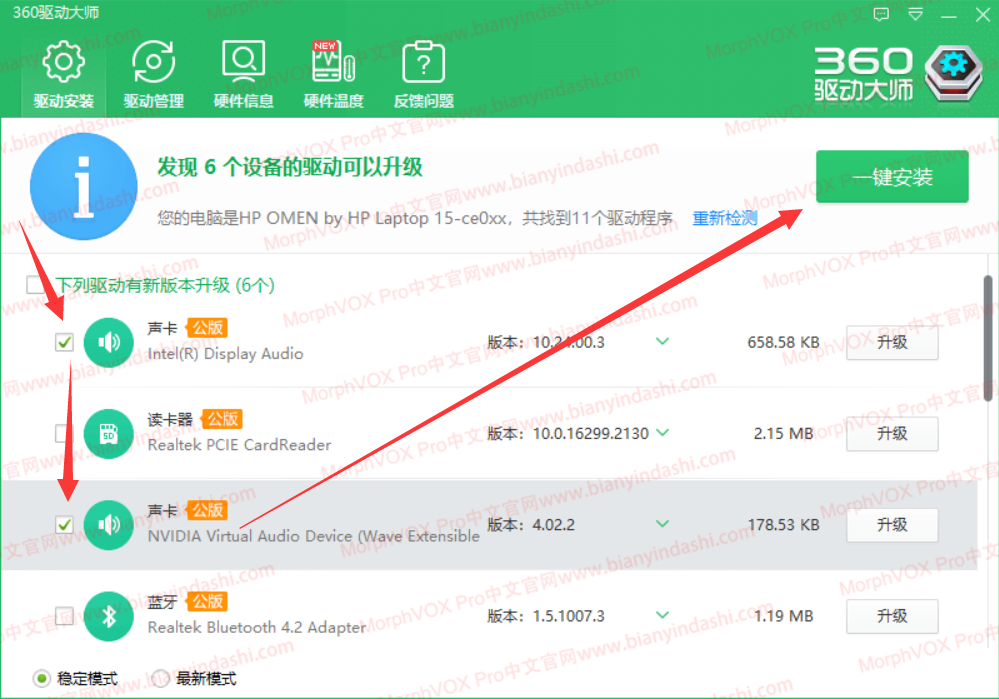The width and height of the screenshot is (999, 699).
Task: Click the version text '10.0.16299.2130'
Action: [591, 434]
